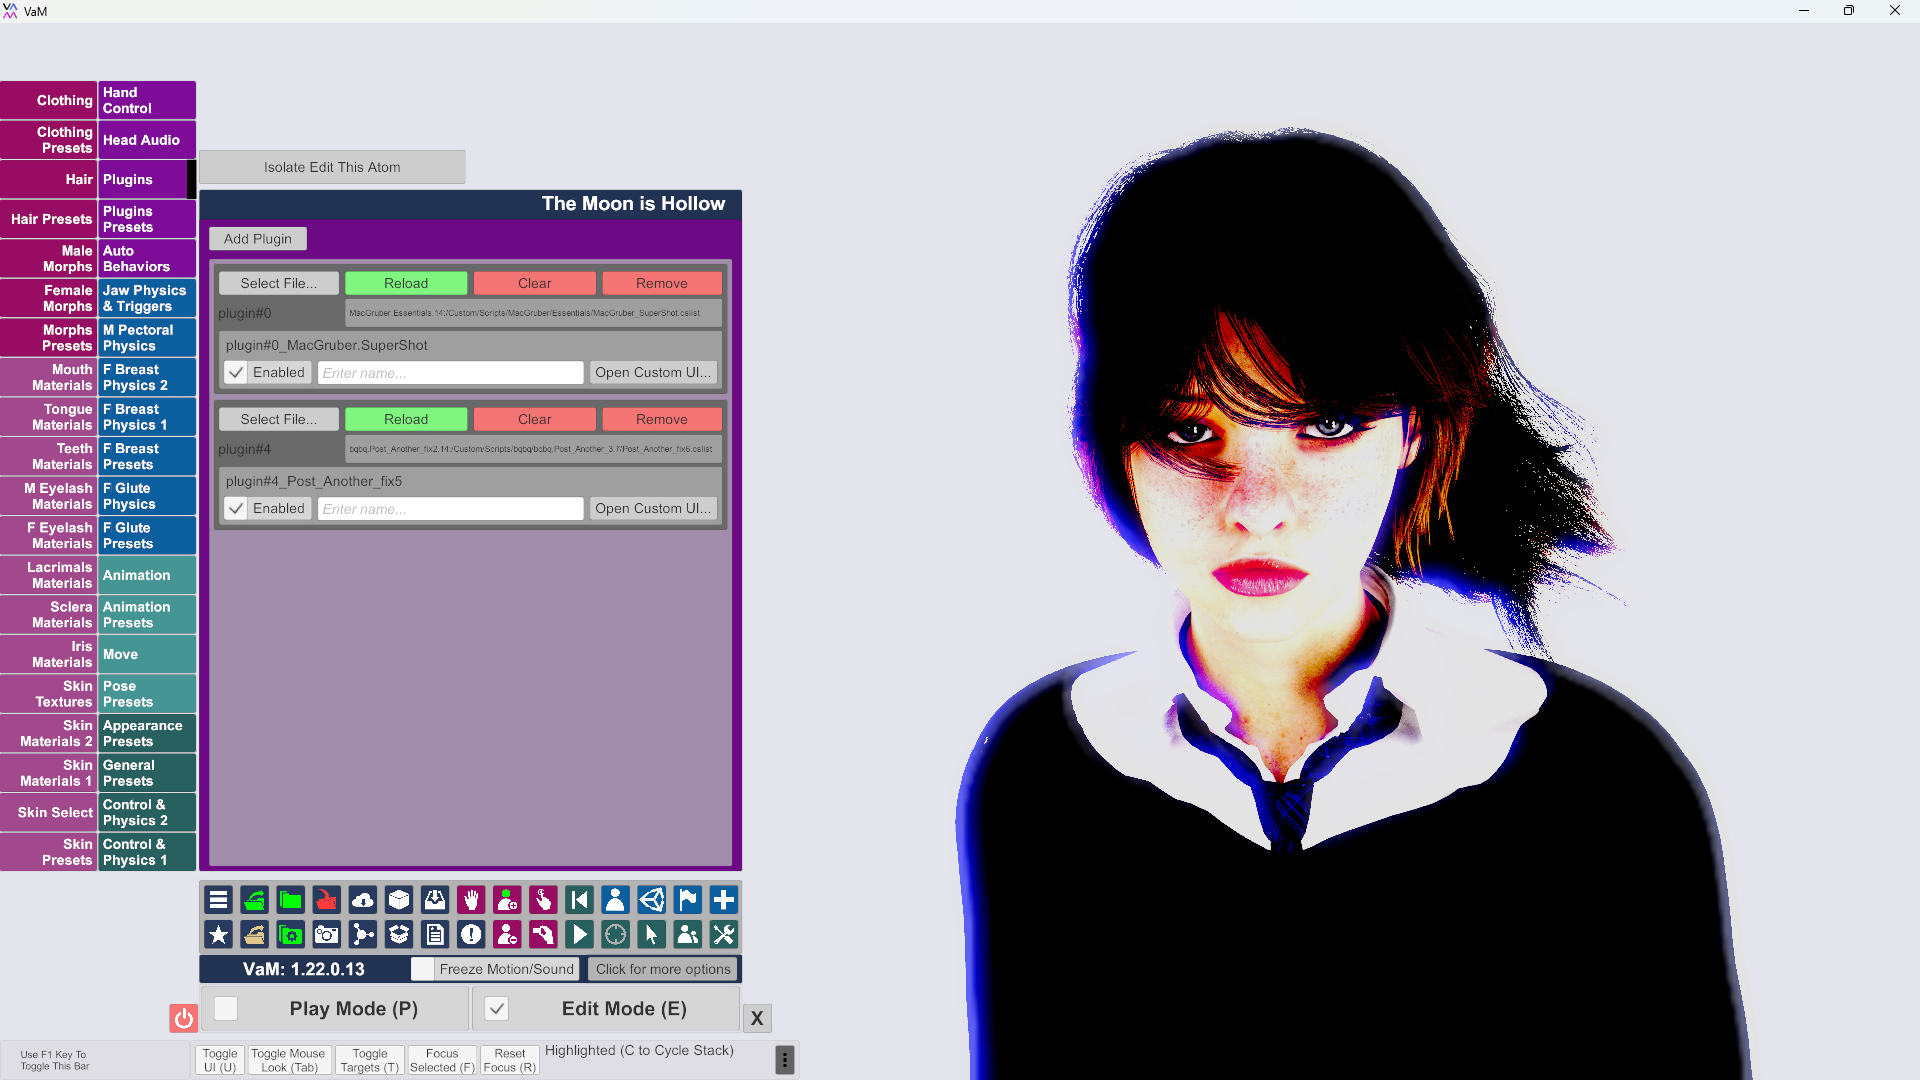Click the Unity logo icon
The width and height of the screenshot is (1920, 1080).
click(651, 900)
